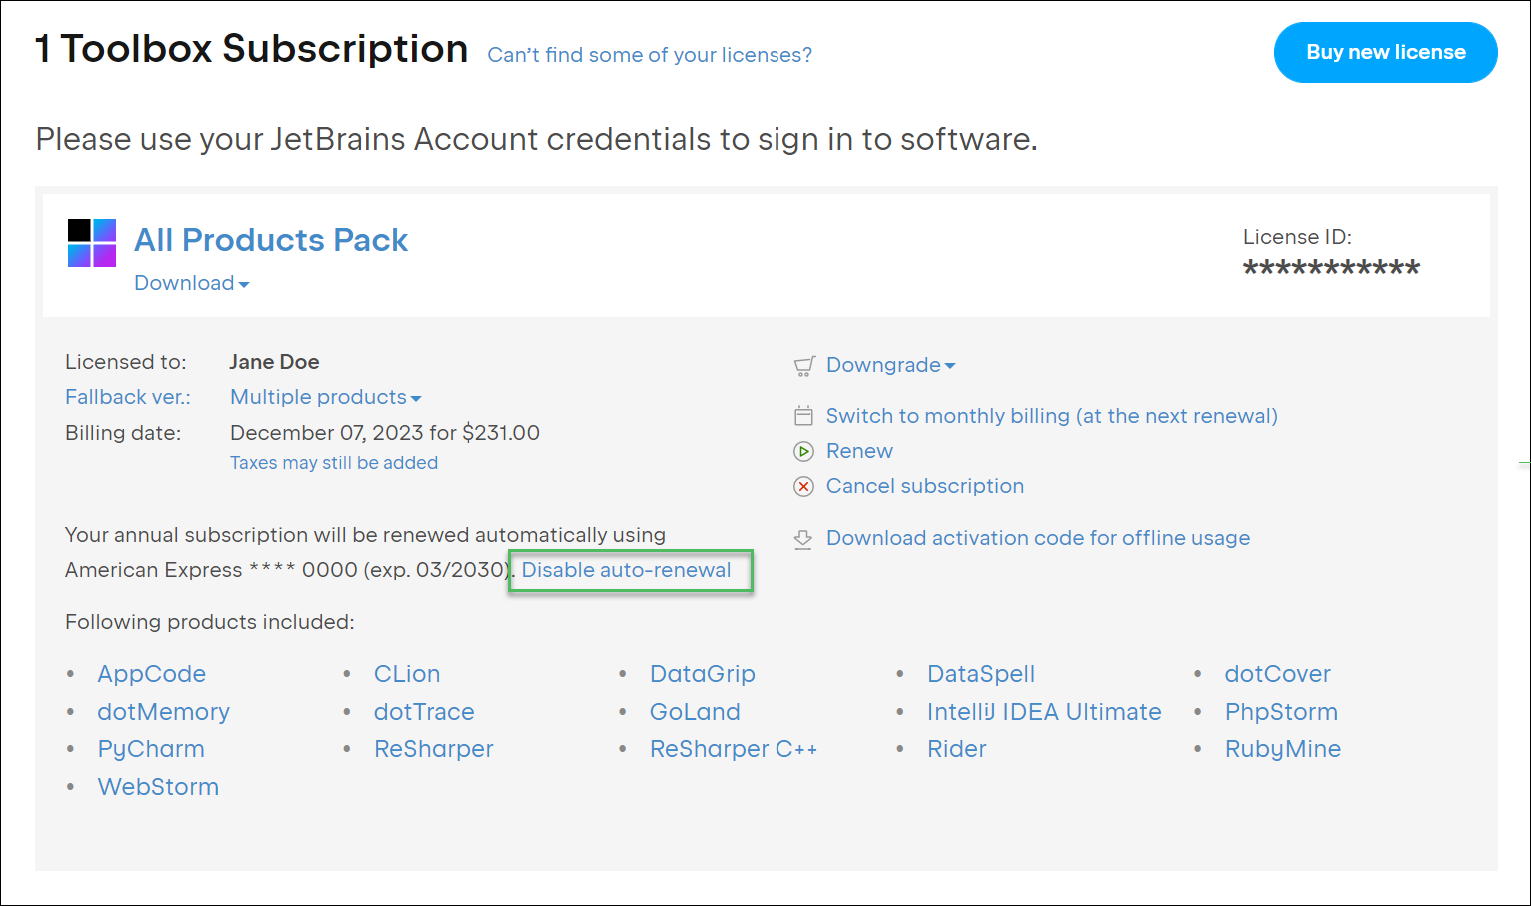This screenshot has height=906, width=1531.
Task: Click the red Cancel subscription icon
Action: point(803,487)
